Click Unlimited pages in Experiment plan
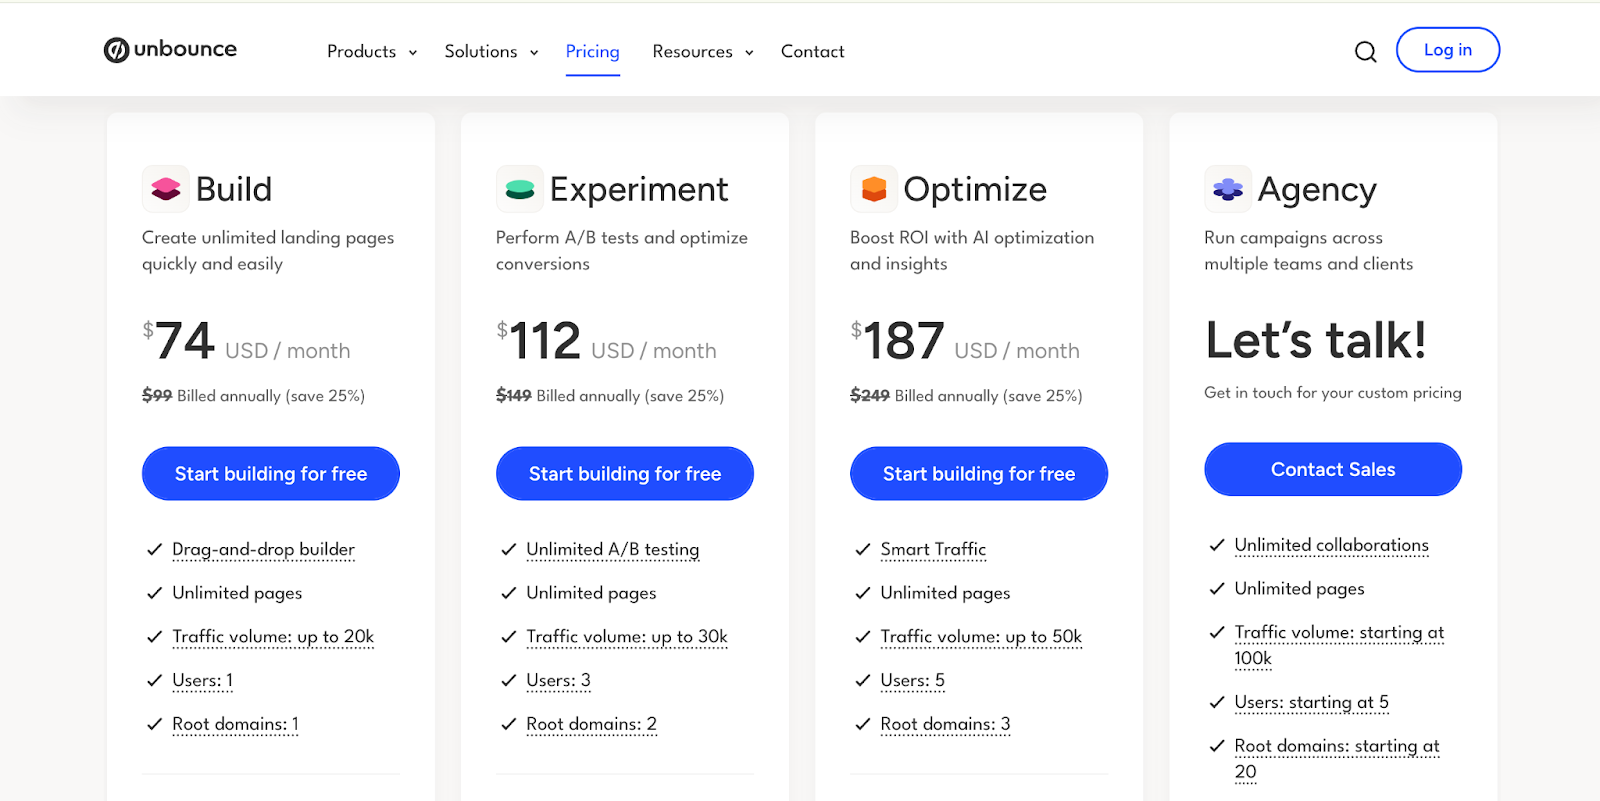This screenshot has height=801, width=1600. (x=591, y=593)
